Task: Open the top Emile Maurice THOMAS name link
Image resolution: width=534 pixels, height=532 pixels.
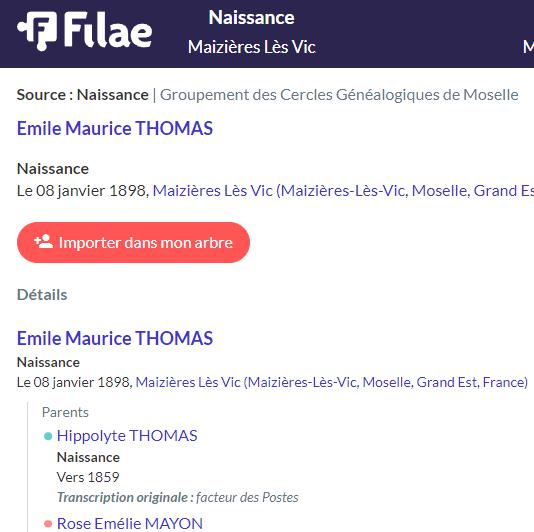Action: [x=115, y=128]
